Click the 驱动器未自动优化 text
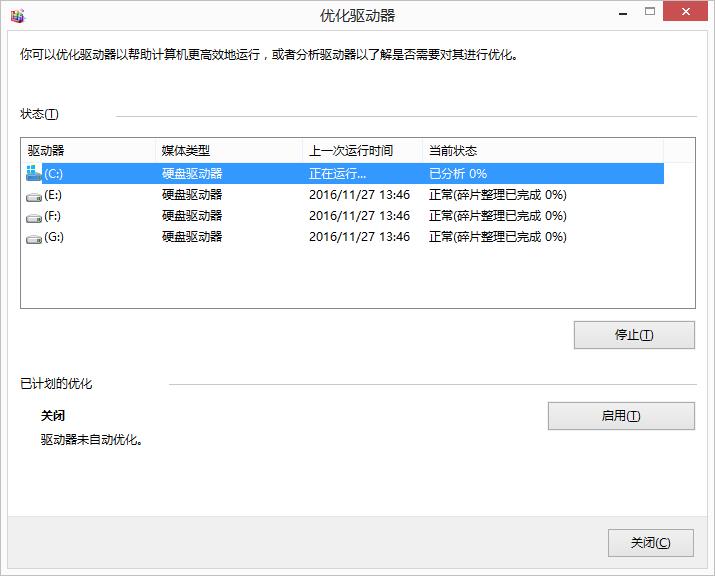The image size is (715, 576). 91,440
